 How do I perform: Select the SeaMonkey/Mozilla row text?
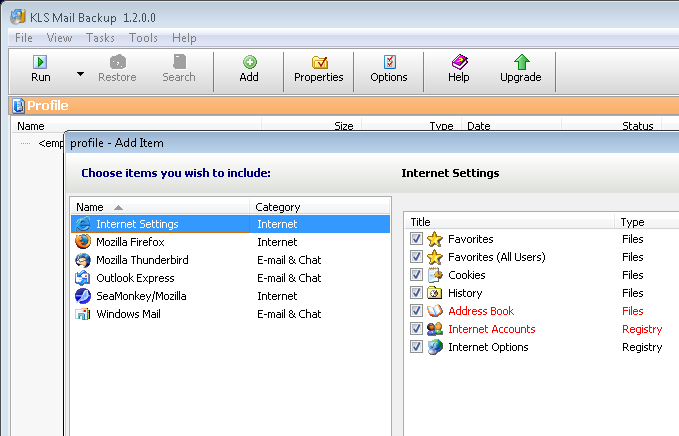coord(141,296)
